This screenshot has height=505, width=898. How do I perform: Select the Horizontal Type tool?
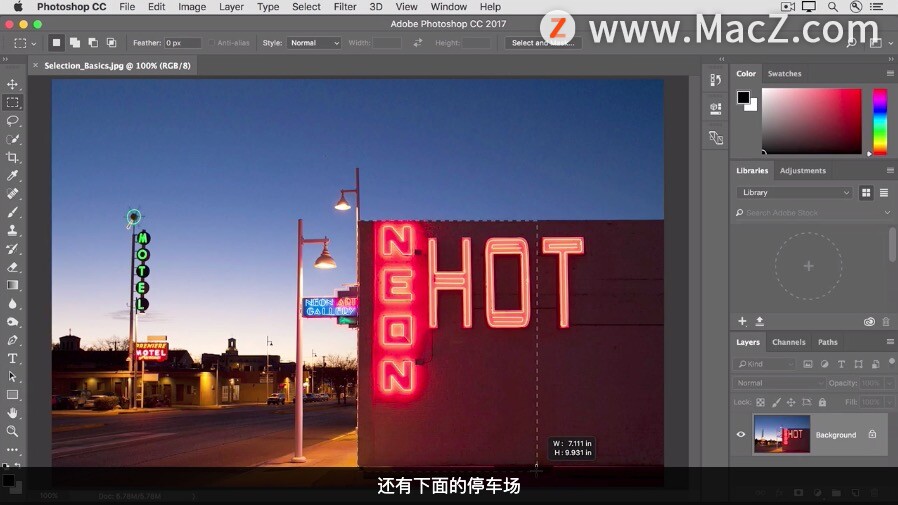click(12, 358)
